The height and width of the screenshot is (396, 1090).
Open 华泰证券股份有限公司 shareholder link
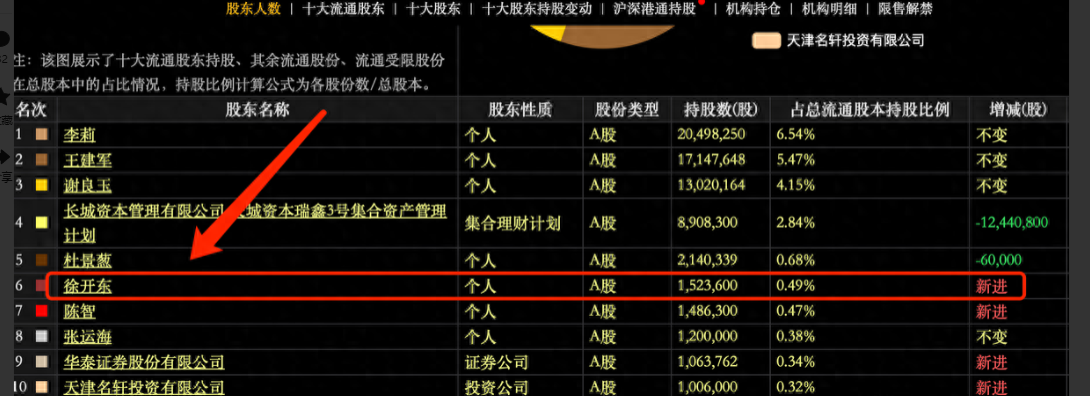[144, 363]
